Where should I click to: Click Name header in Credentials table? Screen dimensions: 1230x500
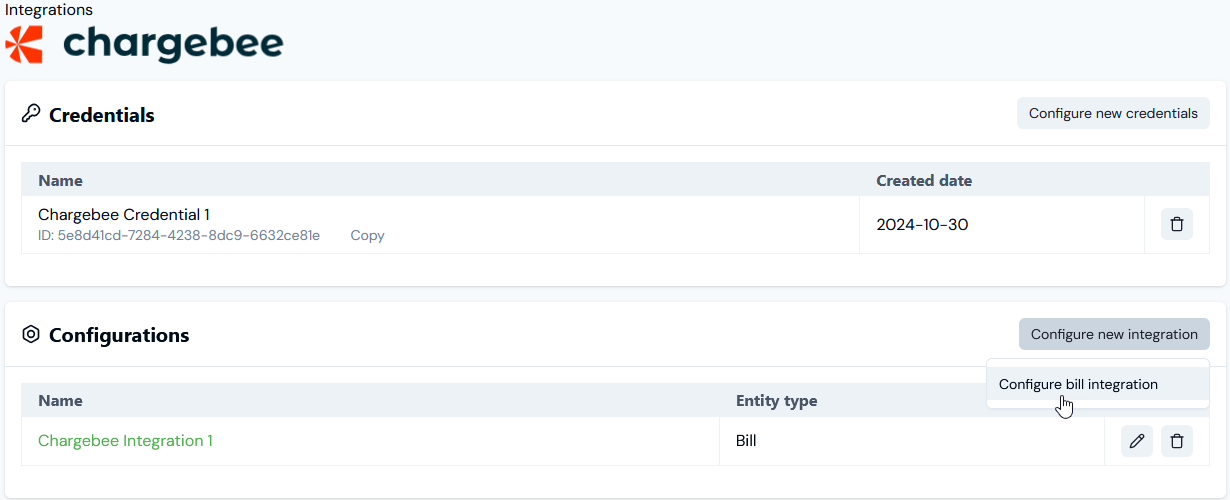pos(60,181)
